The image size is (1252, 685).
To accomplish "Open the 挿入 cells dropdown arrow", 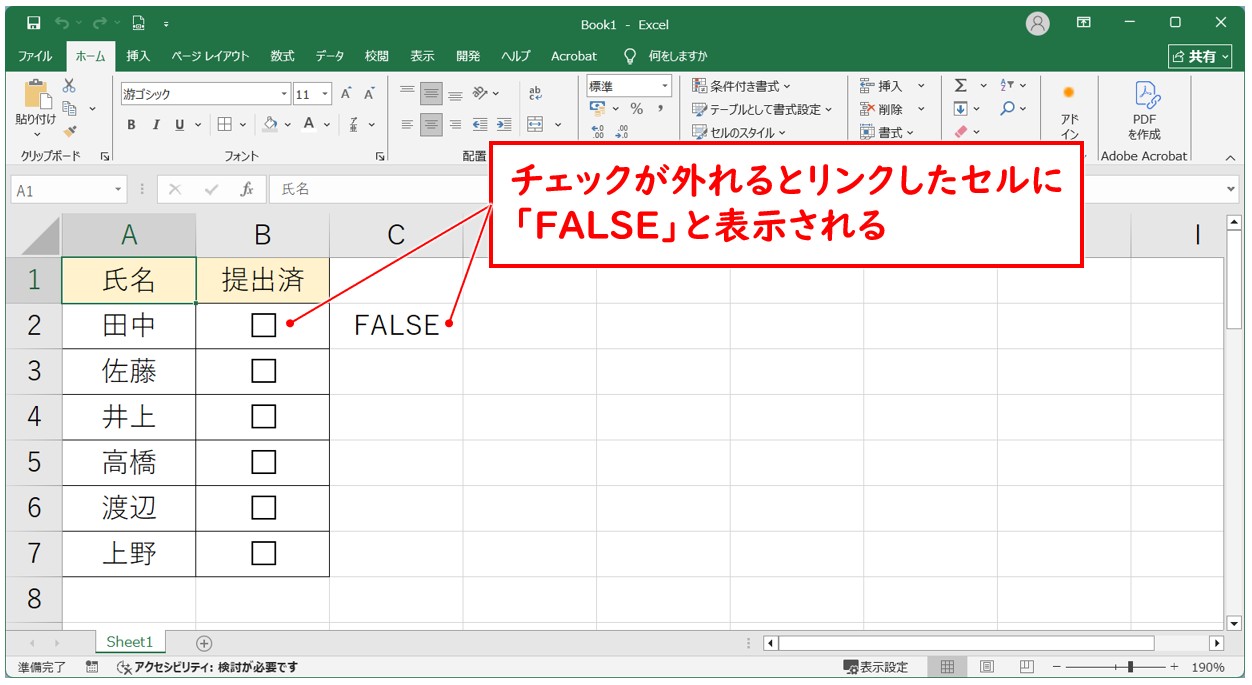I will (921, 86).
